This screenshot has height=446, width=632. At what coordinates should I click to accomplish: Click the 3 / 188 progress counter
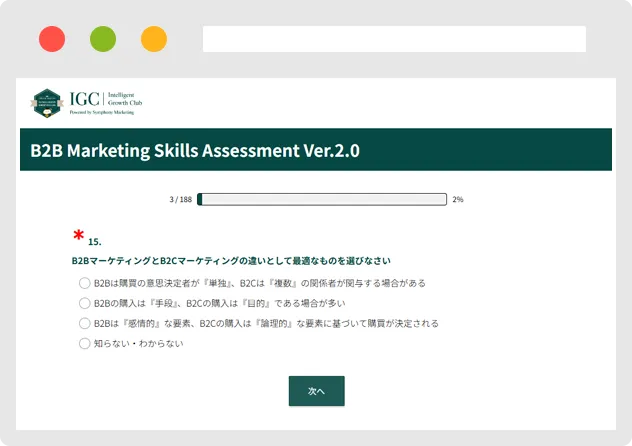pos(181,199)
